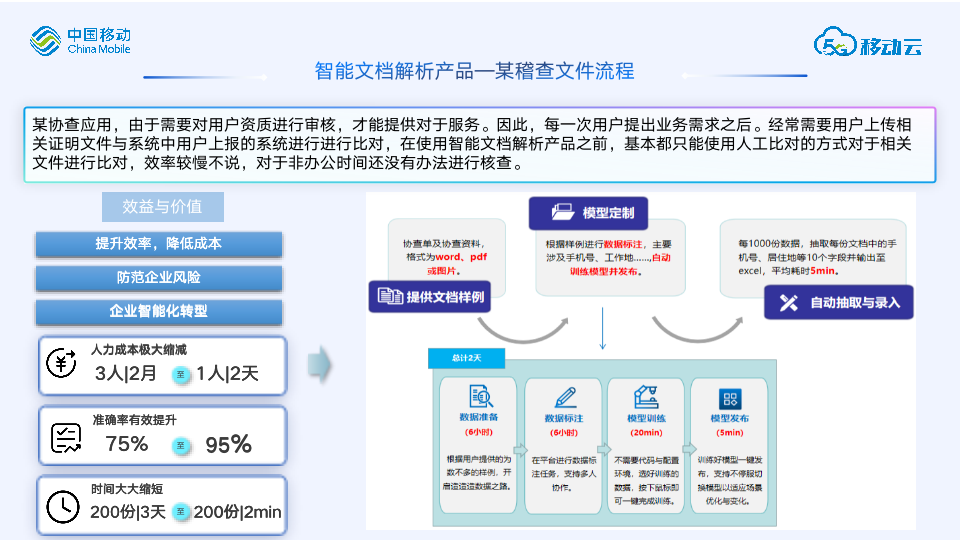Click the value 200份|2min

[x=238, y=512]
